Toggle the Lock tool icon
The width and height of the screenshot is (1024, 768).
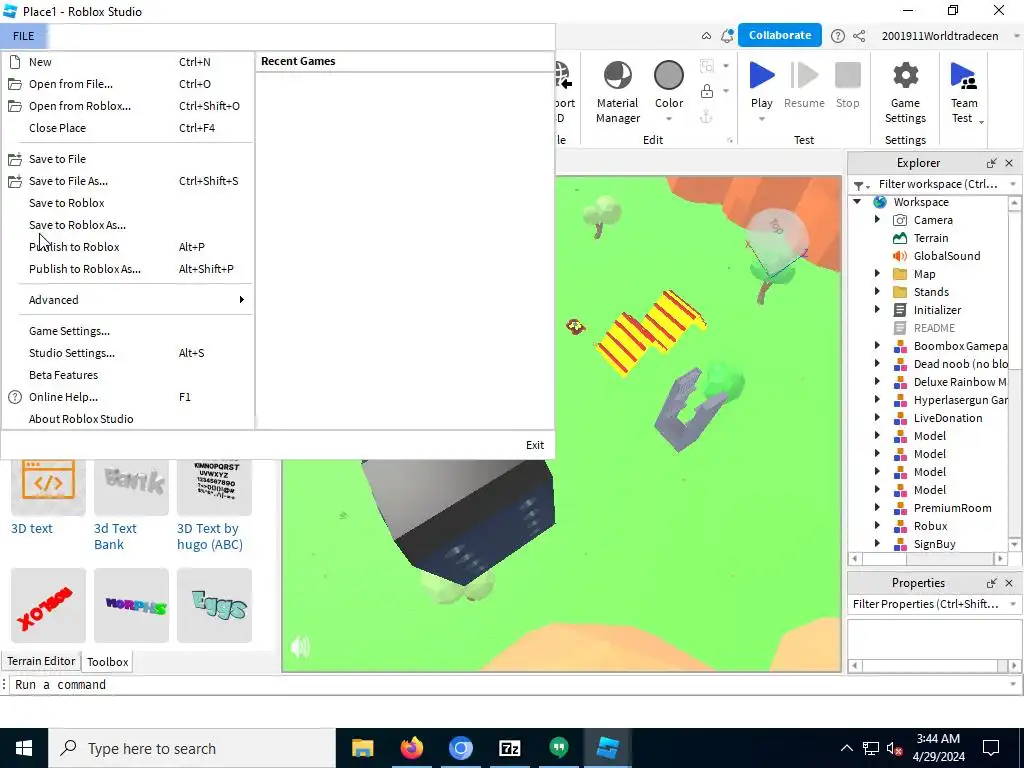point(707,91)
